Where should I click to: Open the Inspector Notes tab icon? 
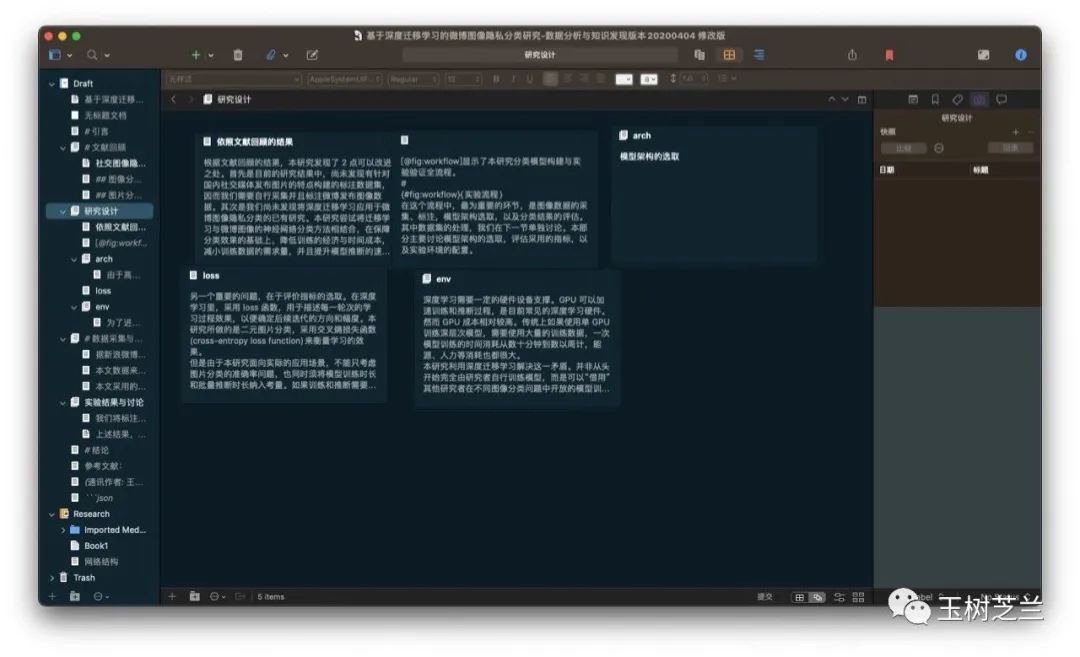pos(913,99)
